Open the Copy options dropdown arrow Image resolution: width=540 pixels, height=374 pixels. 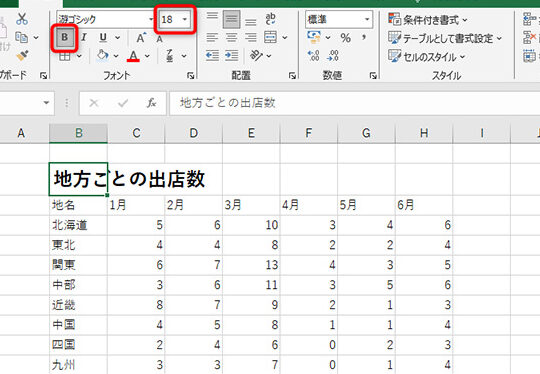(x=36, y=38)
